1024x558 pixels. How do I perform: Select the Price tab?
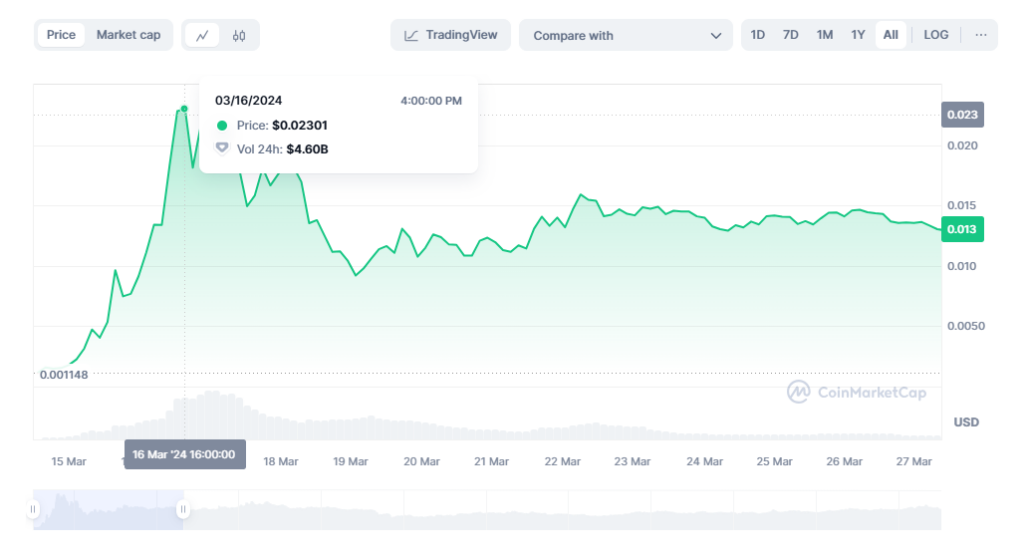coord(61,35)
